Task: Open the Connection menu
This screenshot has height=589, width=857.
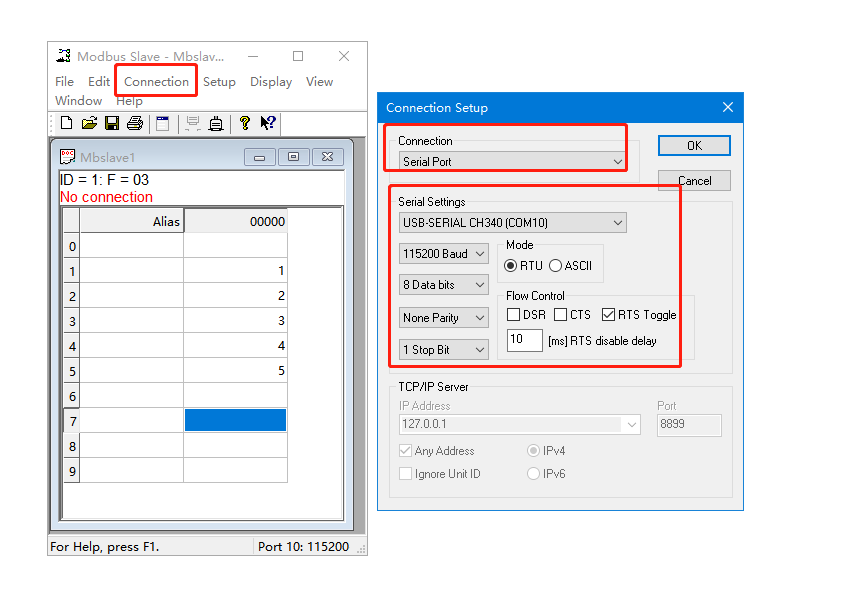Action: [x=156, y=82]
